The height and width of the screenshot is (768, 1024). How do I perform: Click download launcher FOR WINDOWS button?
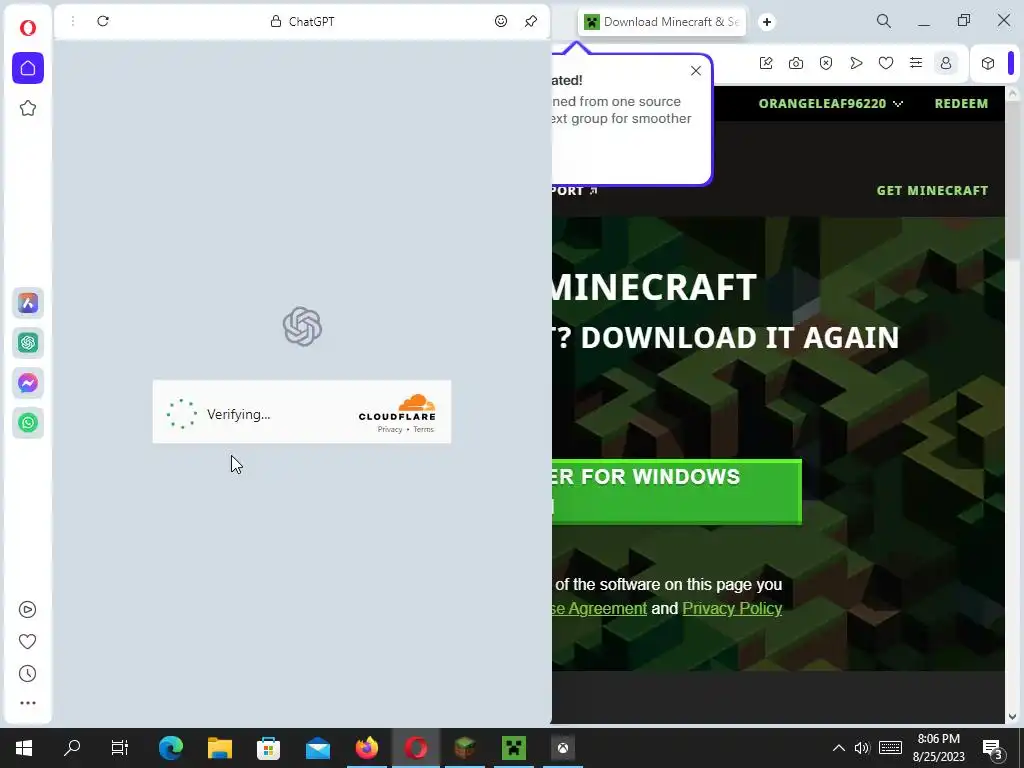coord(677,492)
